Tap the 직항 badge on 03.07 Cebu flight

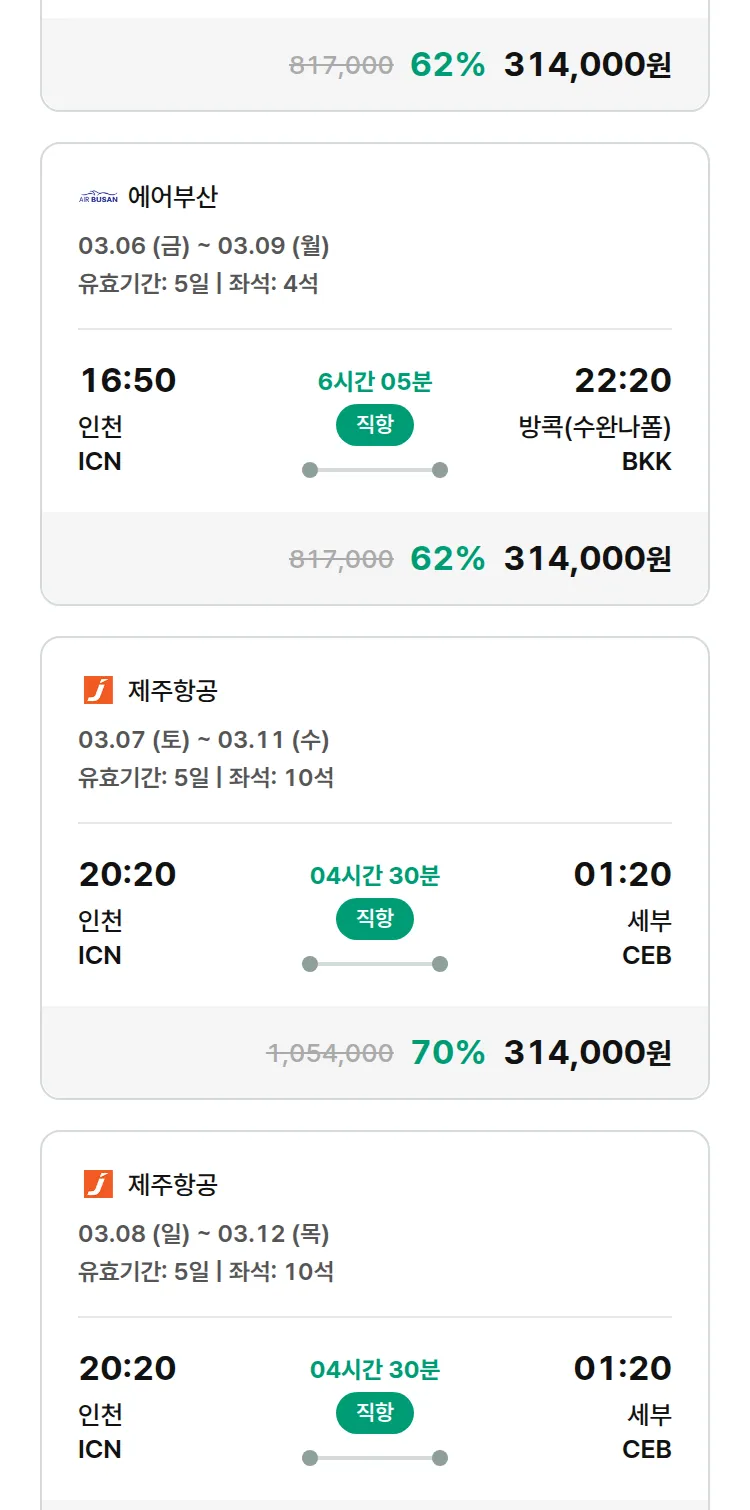(x=375, y=919)
